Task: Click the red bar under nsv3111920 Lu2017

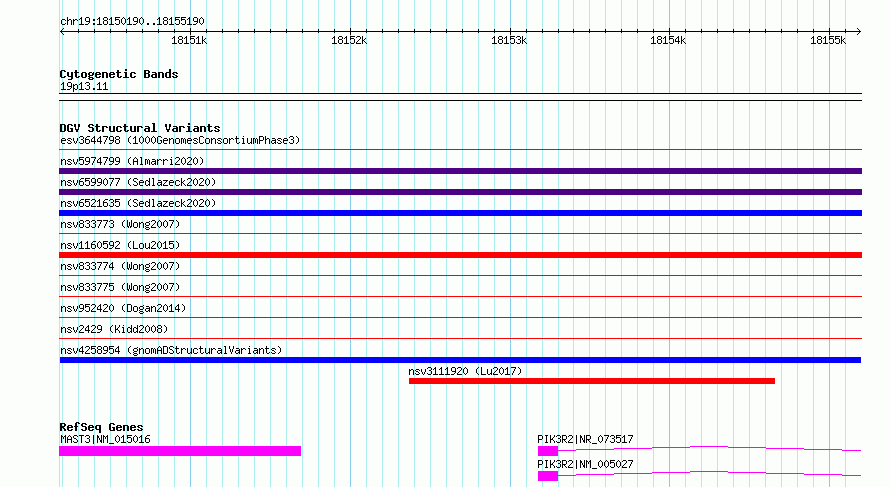Action: click(591, 381)
